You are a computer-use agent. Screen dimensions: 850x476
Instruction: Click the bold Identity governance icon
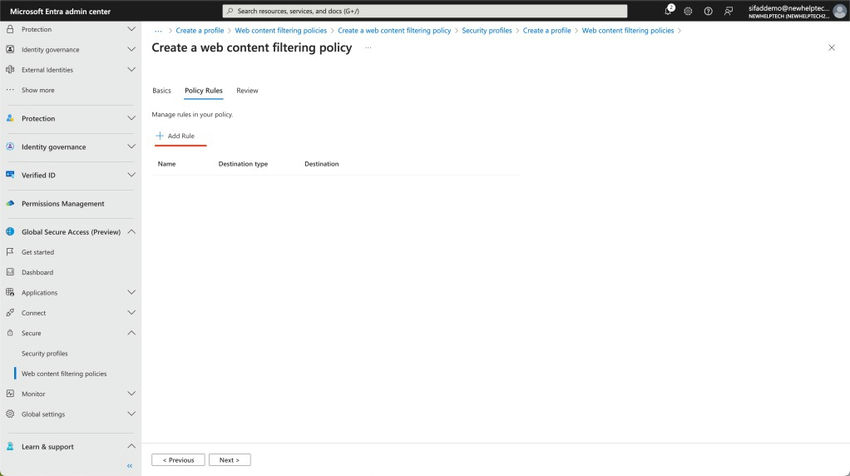[10, 146]
